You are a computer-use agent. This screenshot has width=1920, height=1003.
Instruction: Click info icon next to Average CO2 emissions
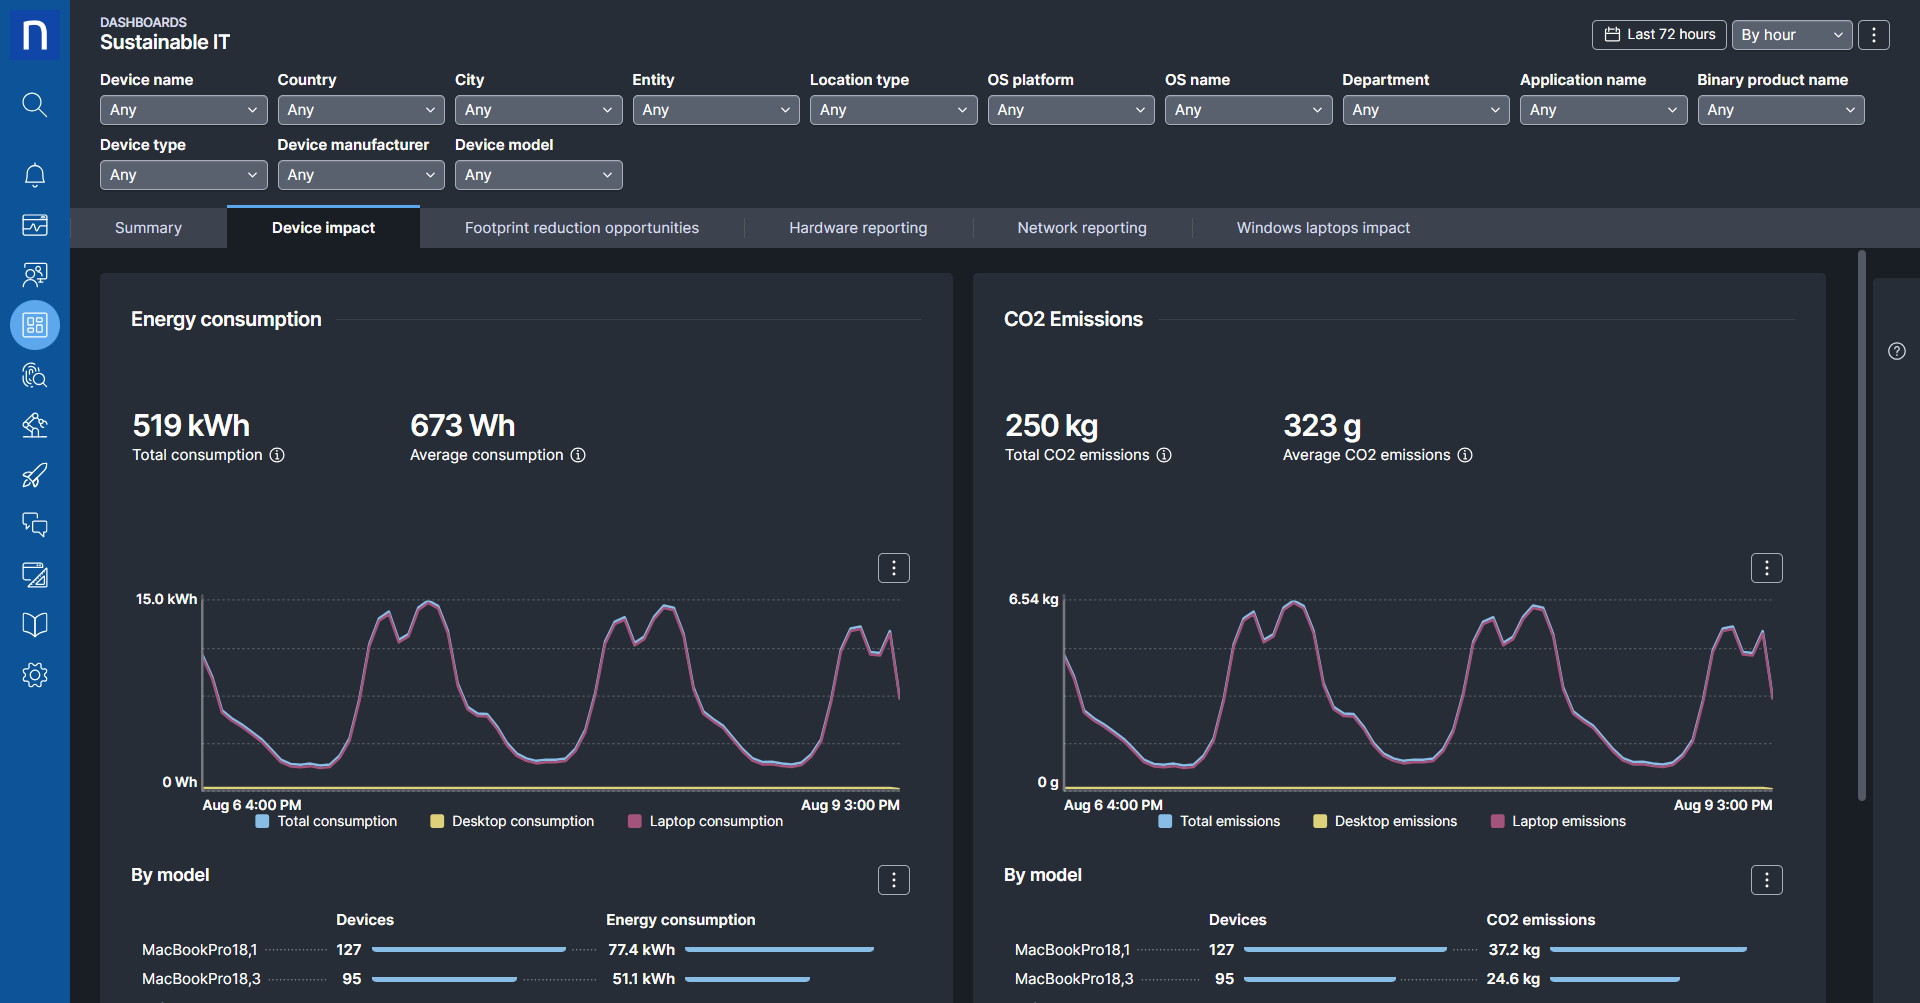coord(1465,455)
